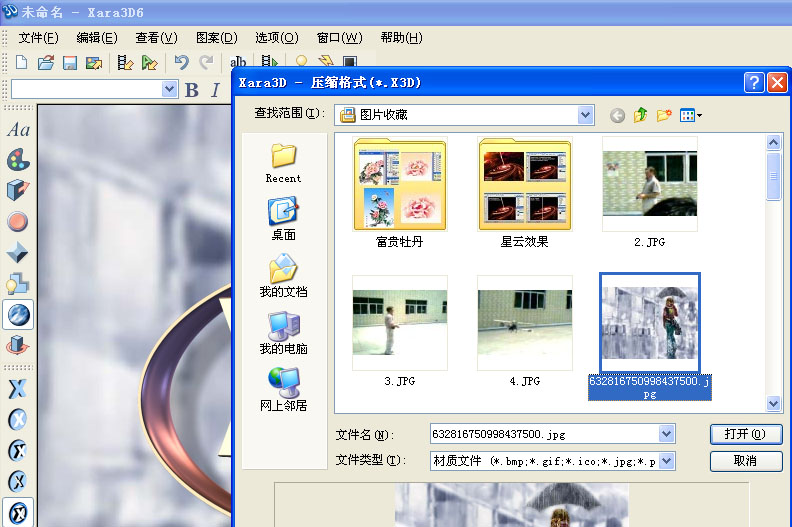Go to 网上邻居 in places bar
Viewport: 792px width, 527px height.
(283, 390)
